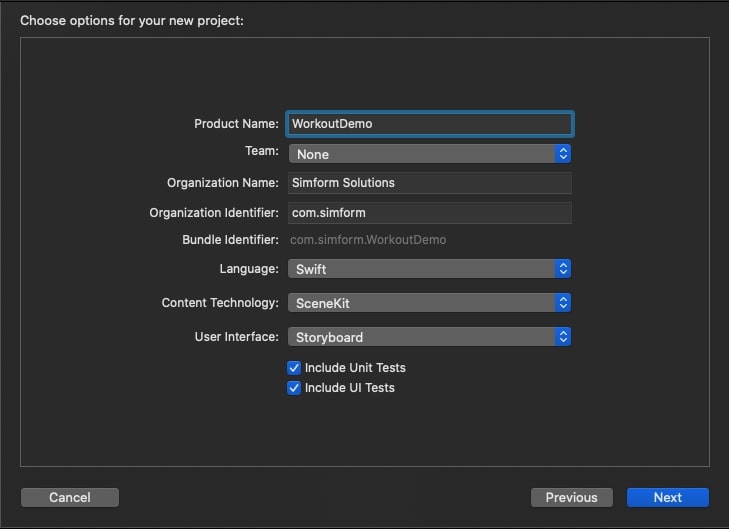Expand the Language dropdown set to Swift

pos(422,269)
